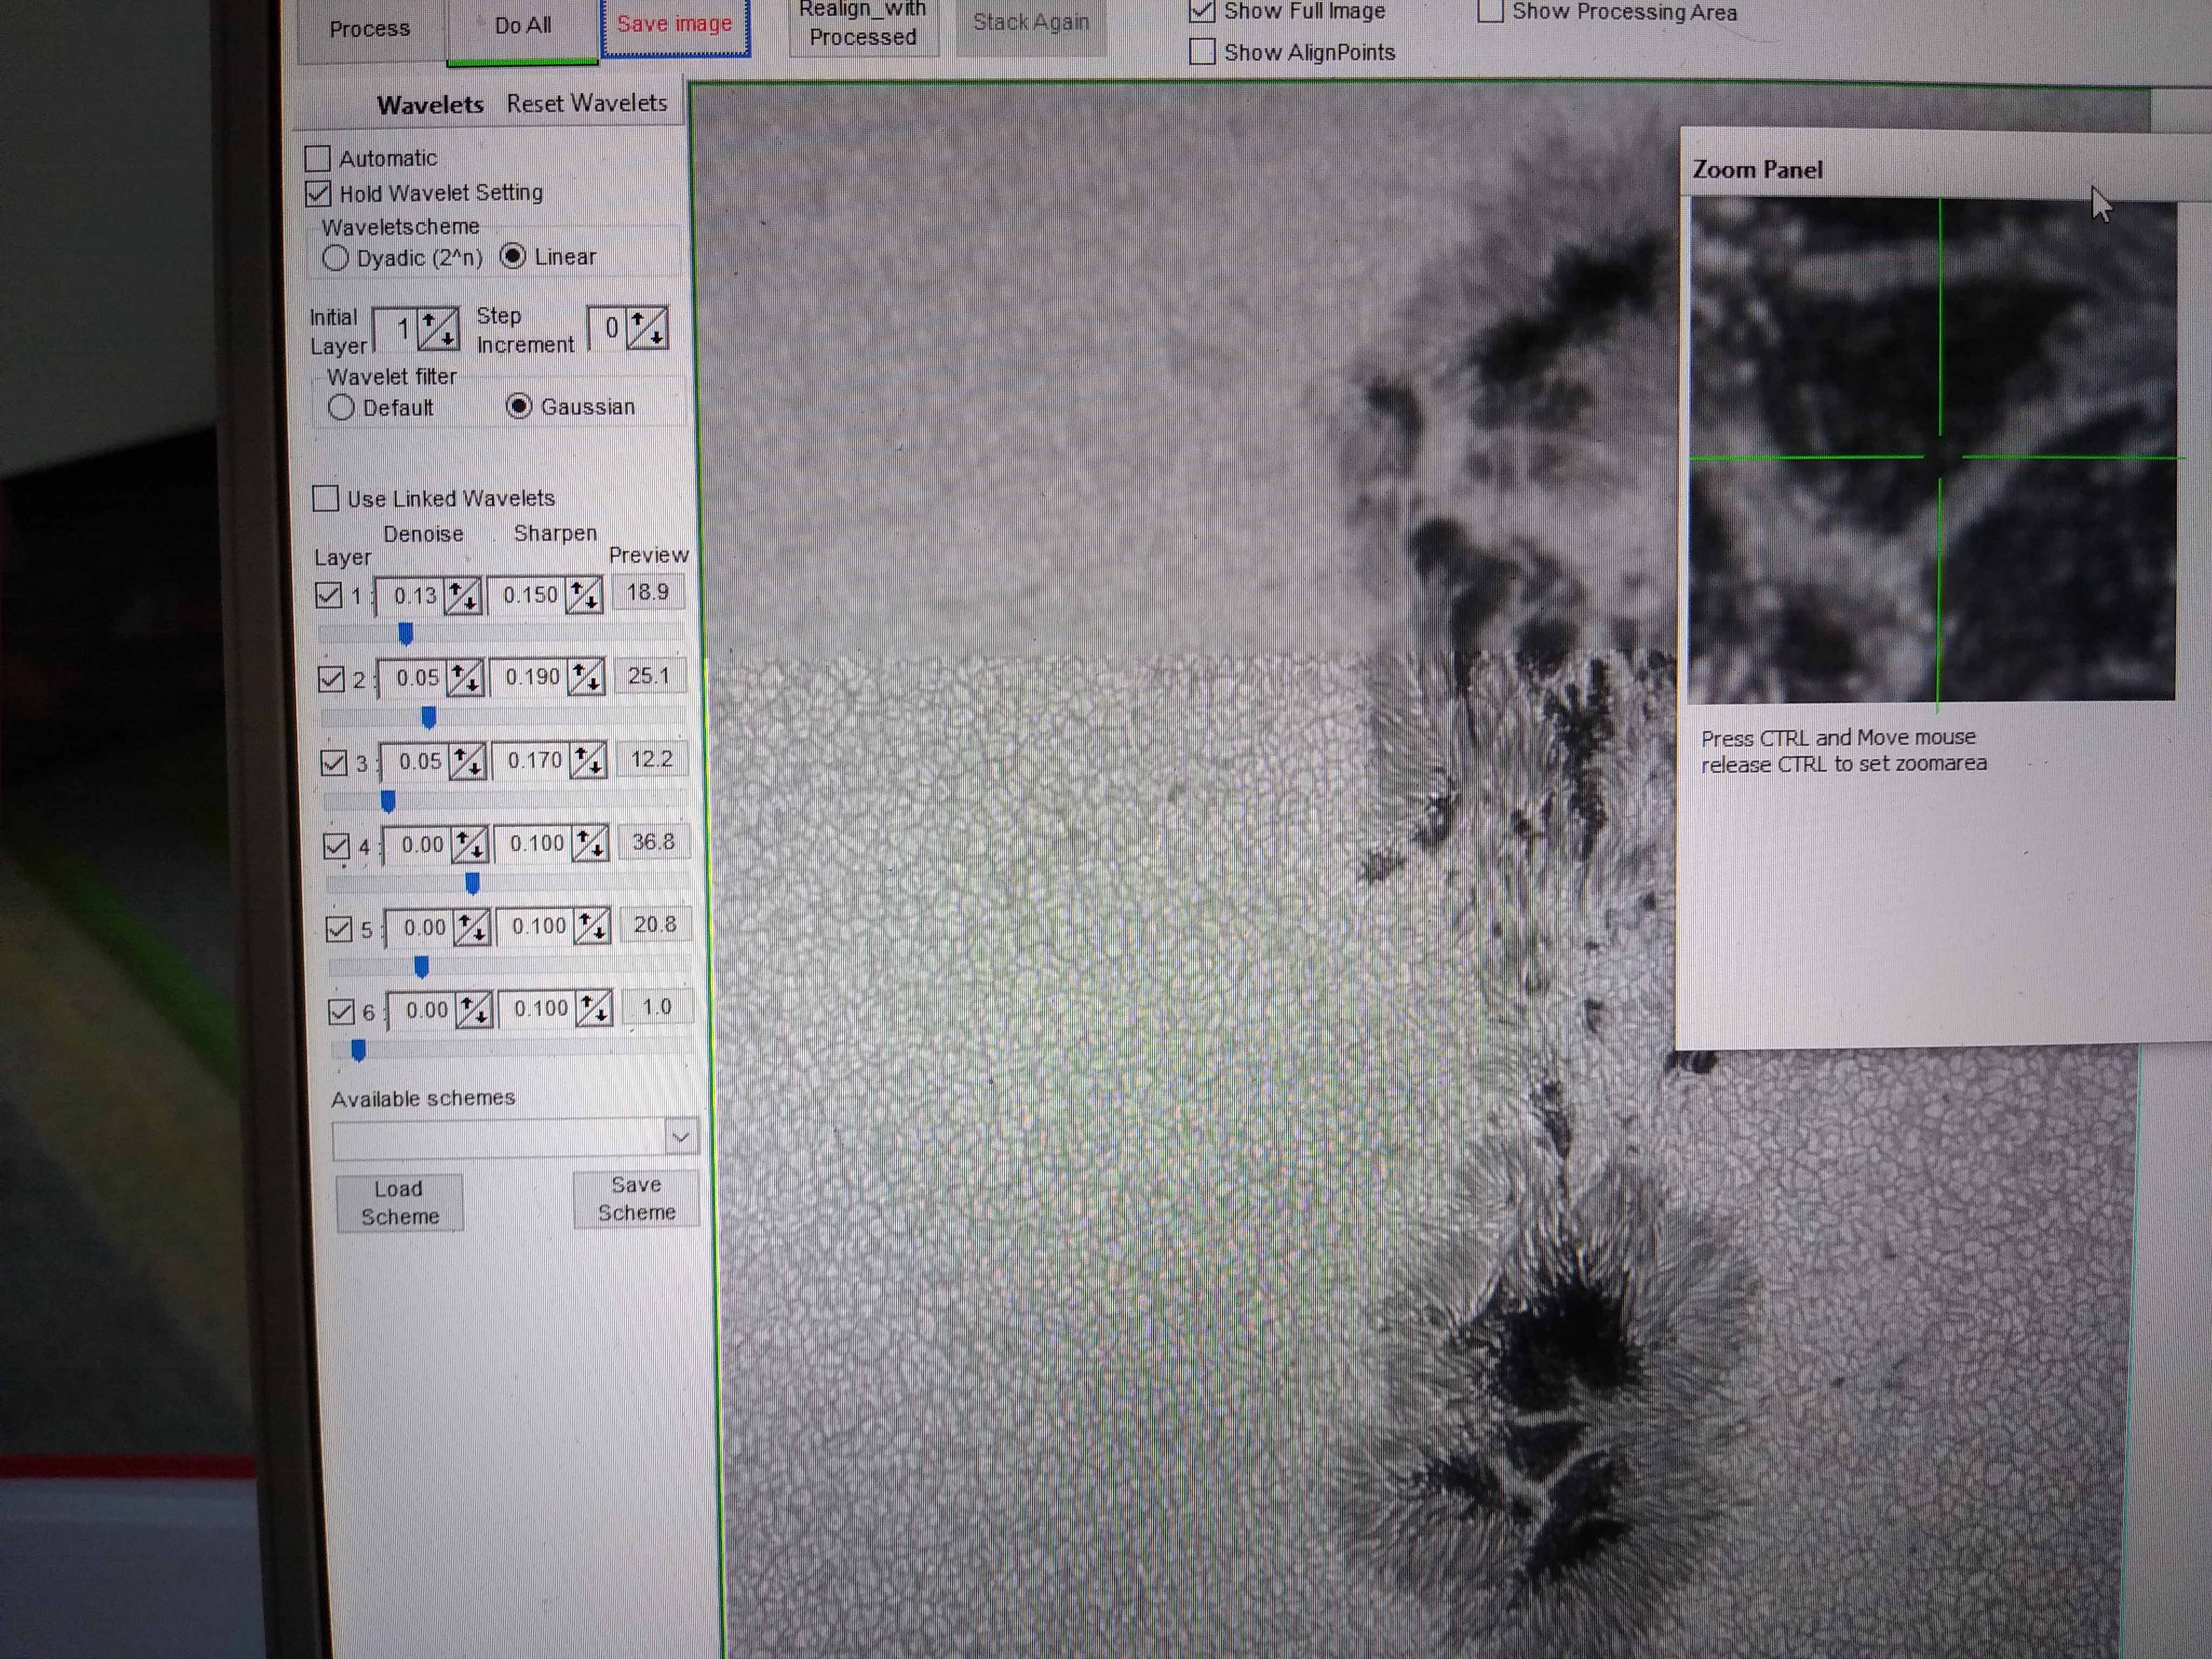Click Realign with Processed button
Viewport: 2212px width, 1659px height.
[863, 25]
